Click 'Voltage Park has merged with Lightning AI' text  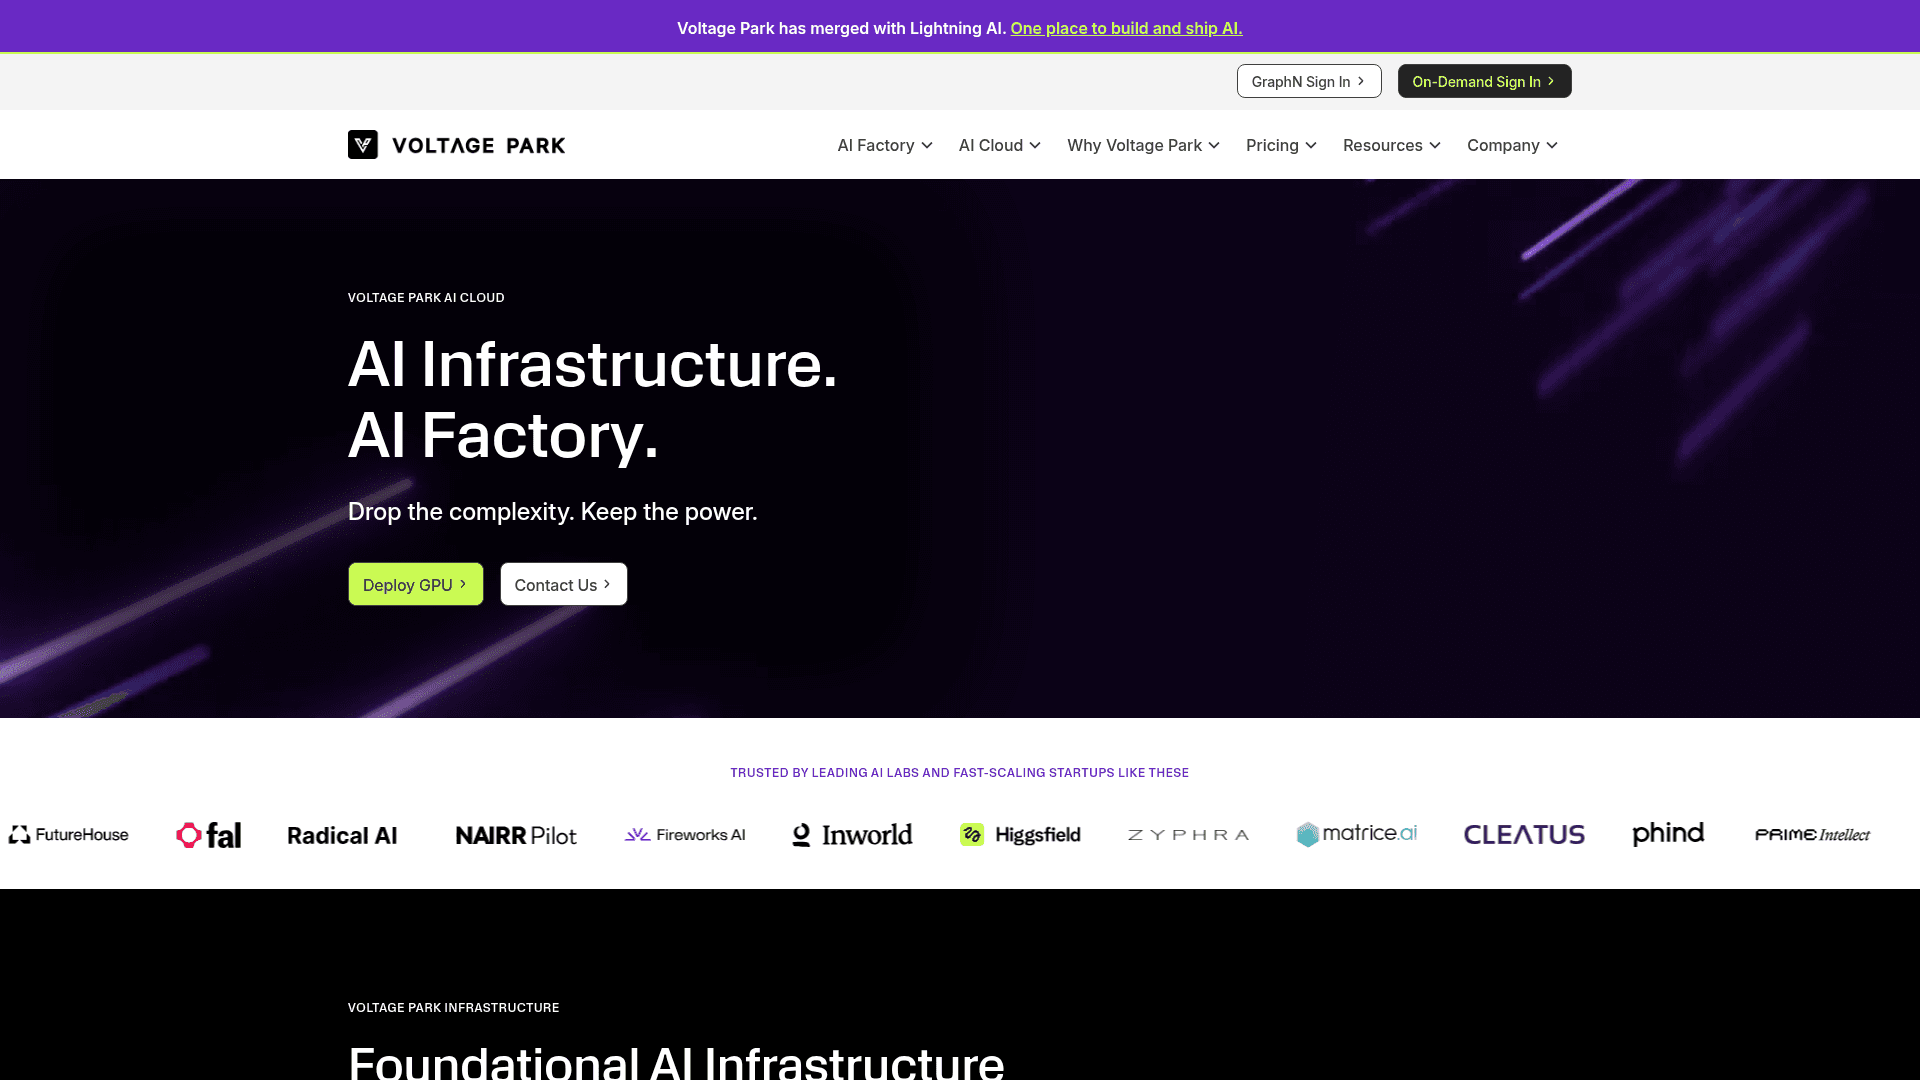click(x=841, y=28)
